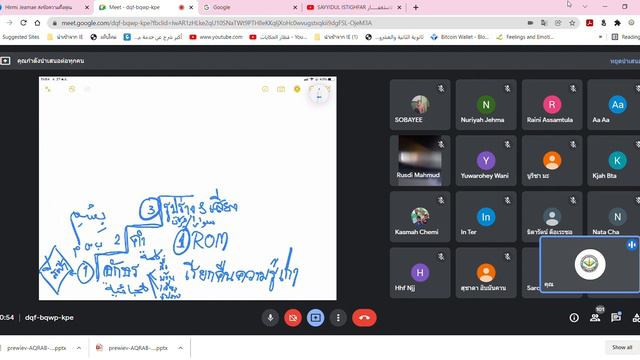Image resolution: width=640 pixels, height=360 pixels.
Task: Open second prewiev-AQRAB pptx download
Action: 133,348
